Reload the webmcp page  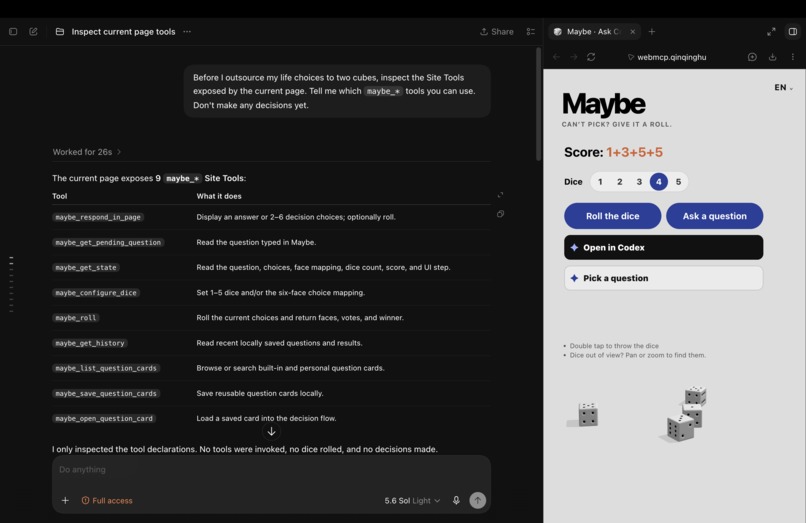coord(591,57)
